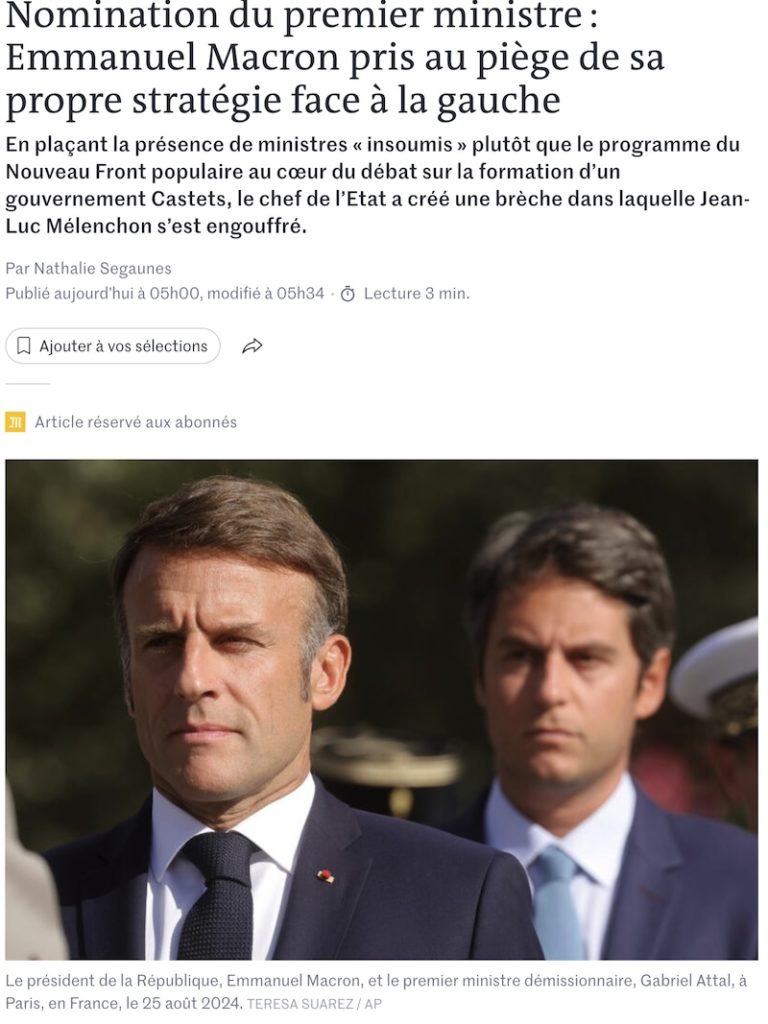The width and height of the screenshot is (768, 1024).
Task: Click the short divider line below the buttons
Action: coord(27,383)
